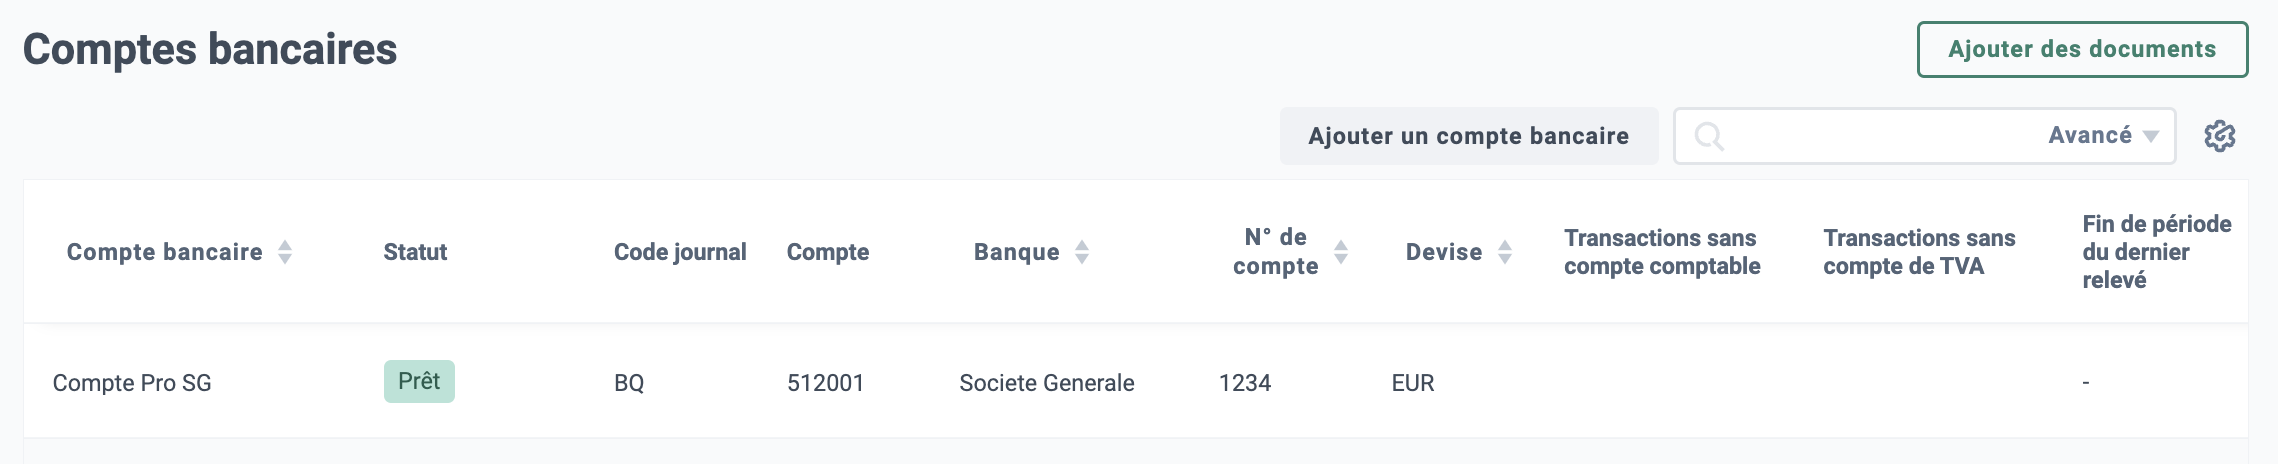The image size is (2278, 464).
Task: Click Fin de période du dernier relevé header
Action: tap(2157, 252)
